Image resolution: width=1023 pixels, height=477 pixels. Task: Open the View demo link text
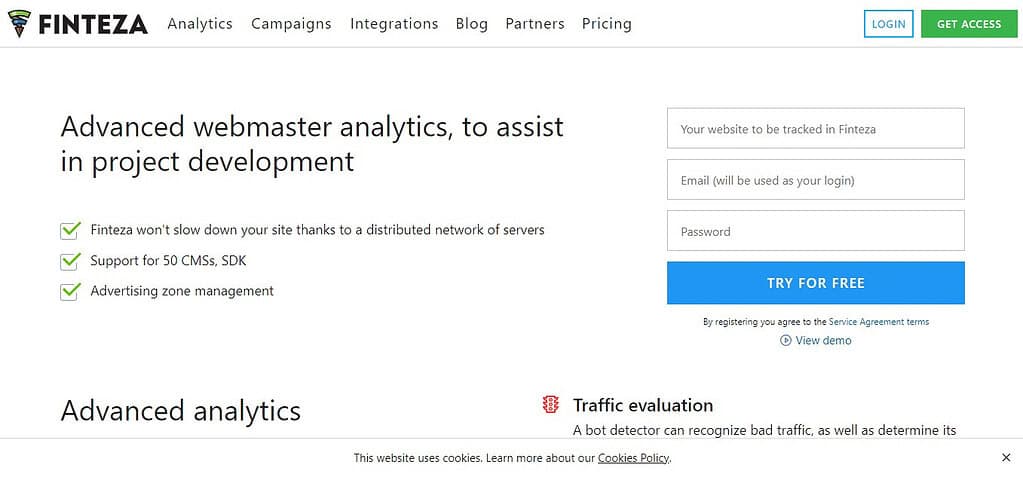point(823,340)
